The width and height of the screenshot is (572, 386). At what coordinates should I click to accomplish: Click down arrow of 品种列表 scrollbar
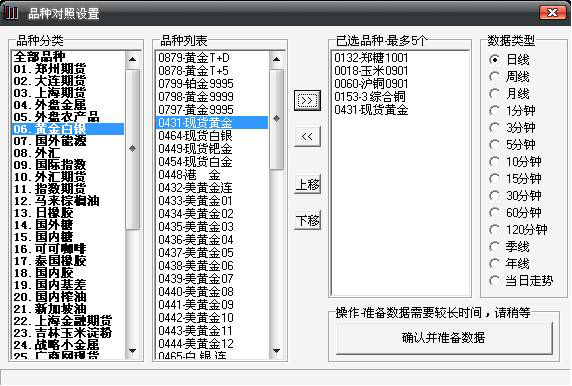(277, 351)
